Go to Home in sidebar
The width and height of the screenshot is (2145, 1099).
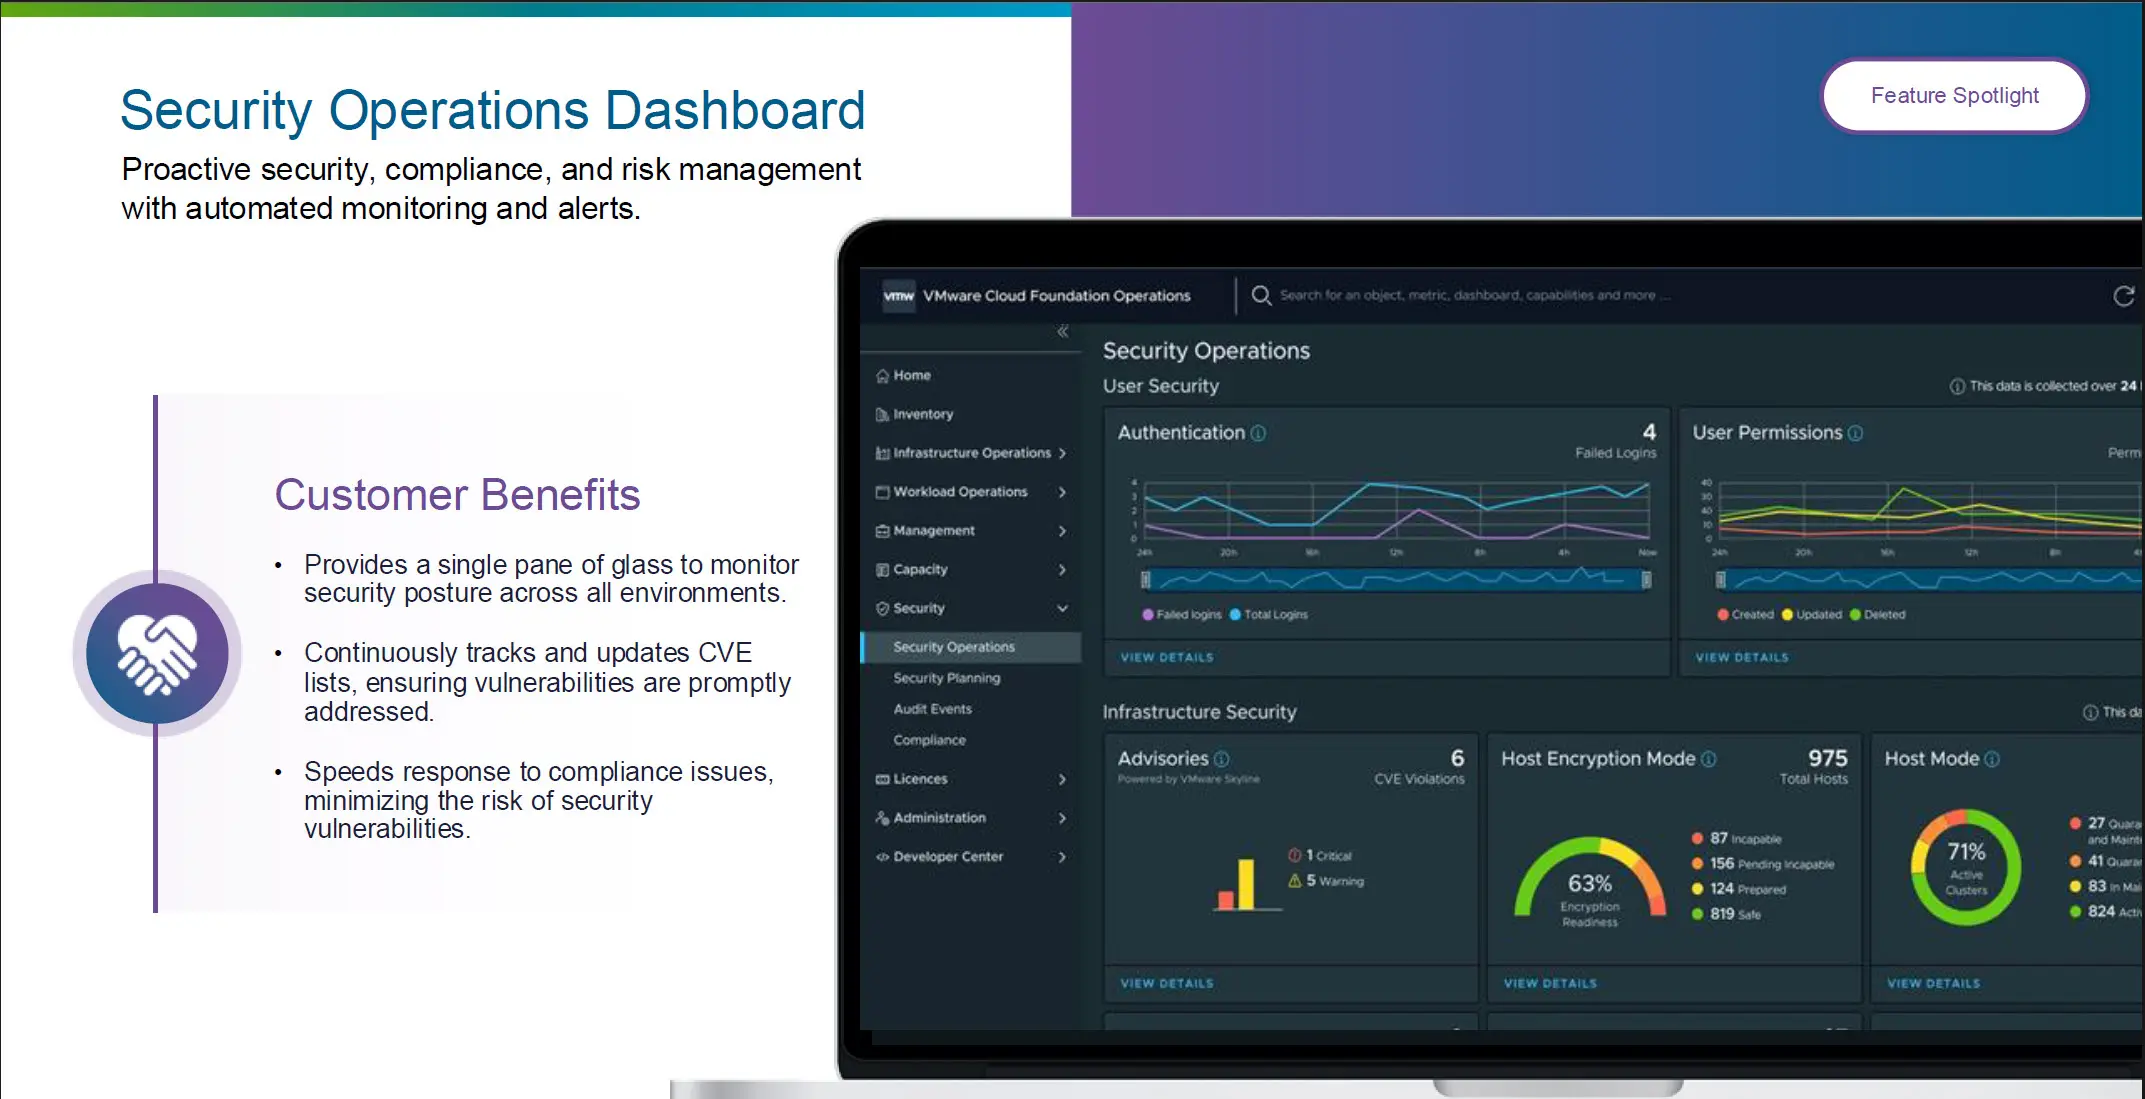click(x=912, y=376)
